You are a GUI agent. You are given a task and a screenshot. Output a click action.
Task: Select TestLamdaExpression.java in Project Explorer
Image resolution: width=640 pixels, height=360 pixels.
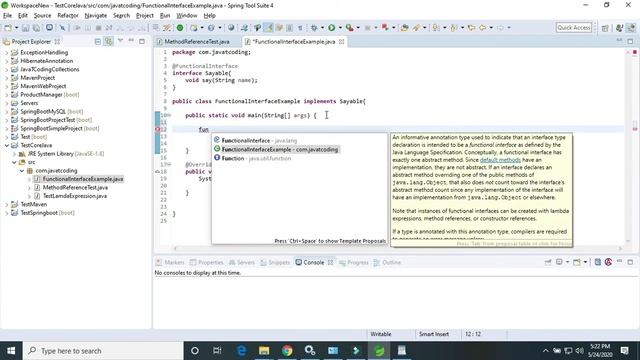[75, 196]
